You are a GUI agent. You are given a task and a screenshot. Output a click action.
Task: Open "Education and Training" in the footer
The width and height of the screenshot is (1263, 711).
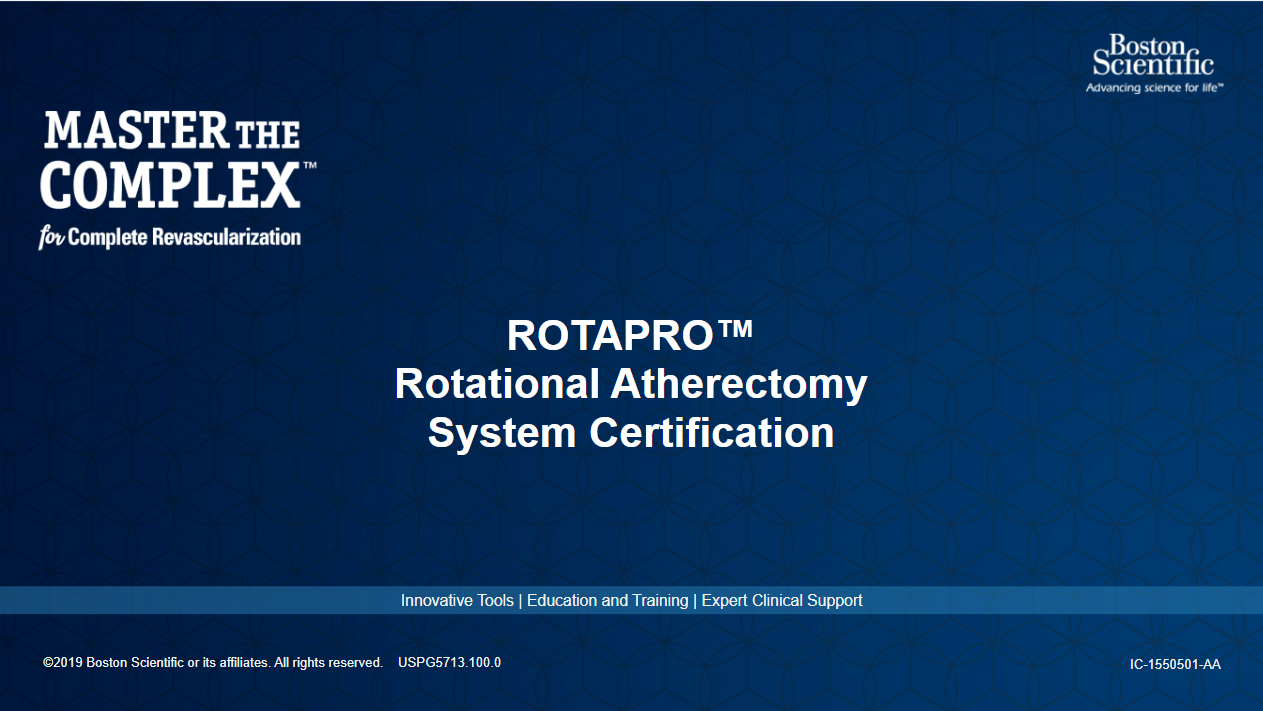click(607, 600)
